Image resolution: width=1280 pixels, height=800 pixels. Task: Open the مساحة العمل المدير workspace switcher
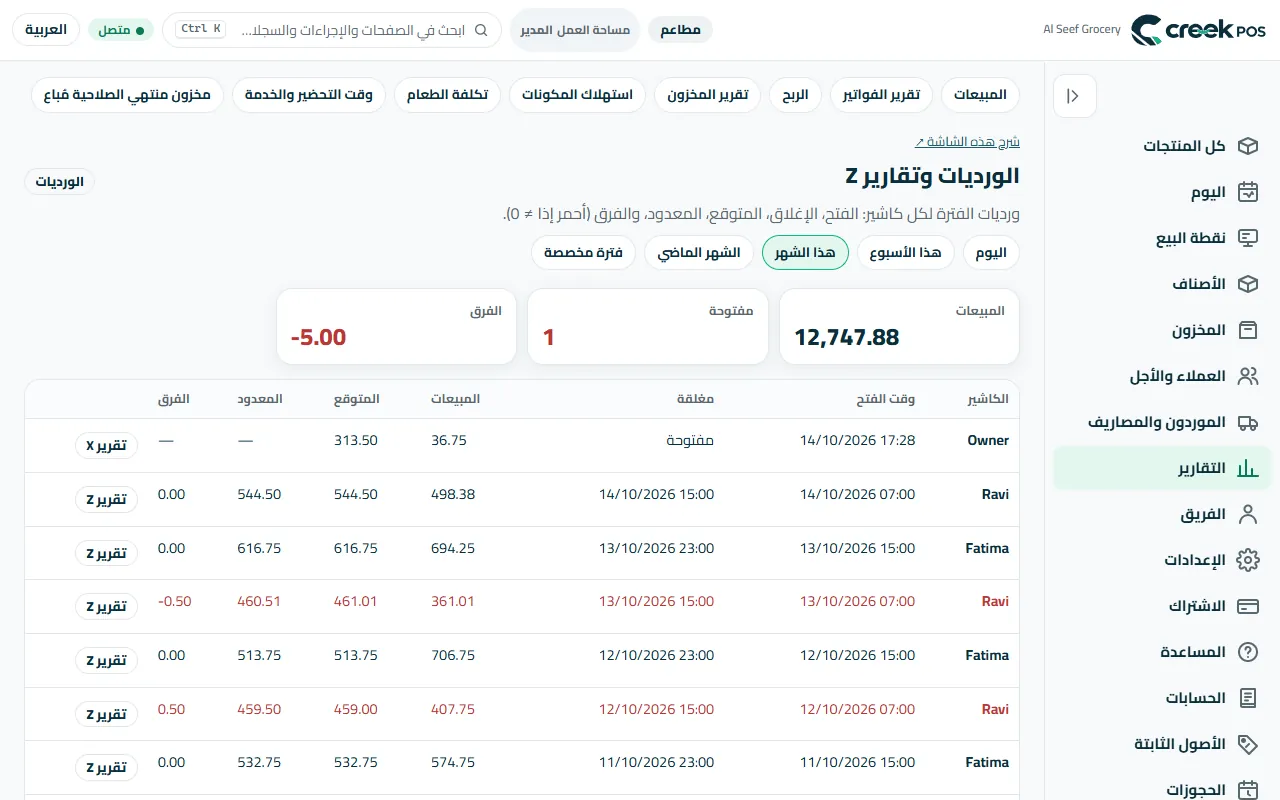[575, 30]
